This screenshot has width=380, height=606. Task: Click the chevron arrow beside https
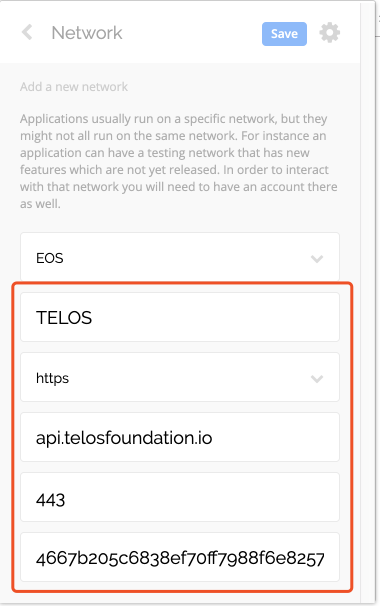click(317, 379)
